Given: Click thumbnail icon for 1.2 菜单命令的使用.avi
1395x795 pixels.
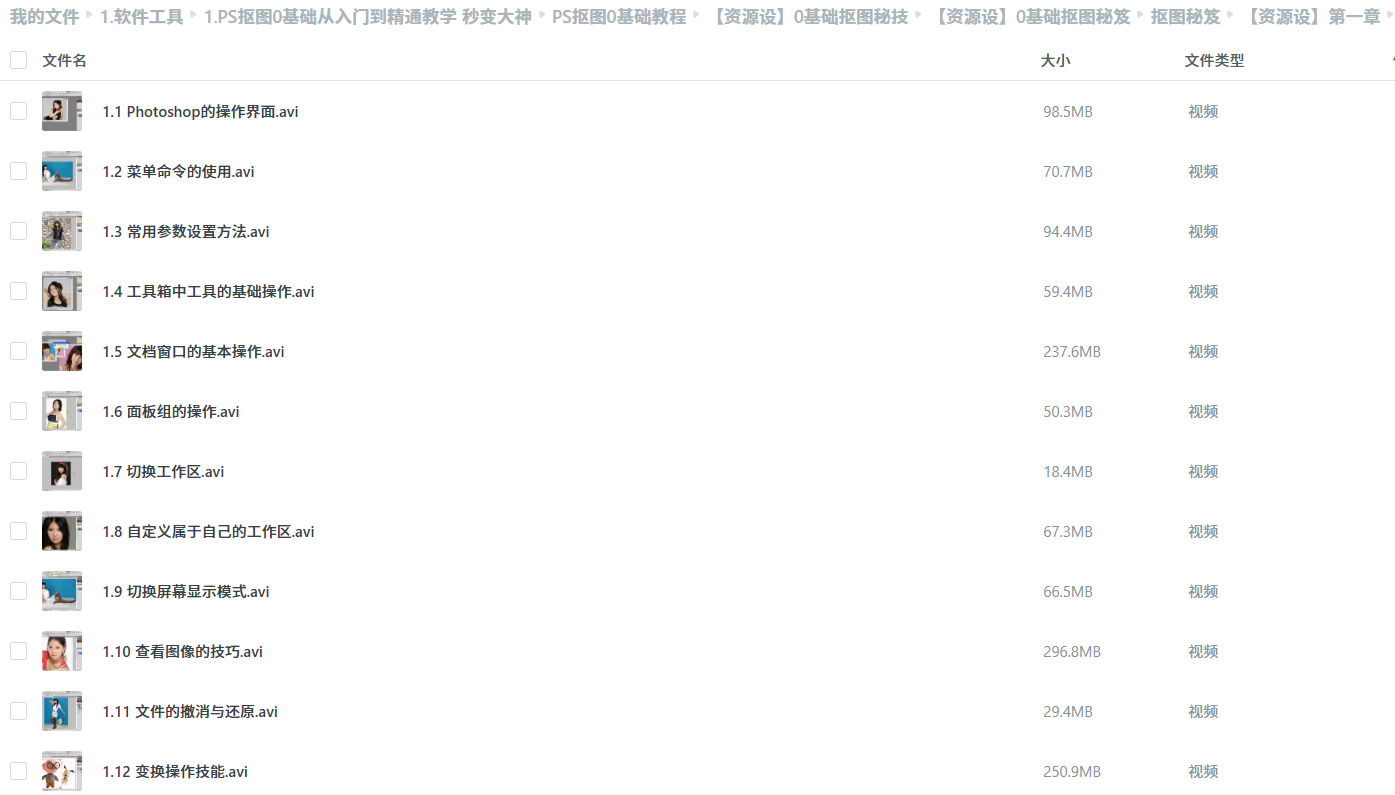Looking at the screenshot, I should click(62, 171).
